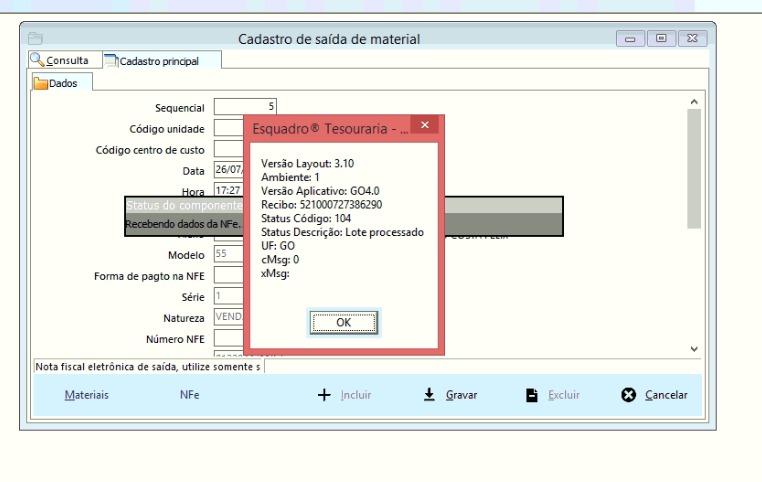Click the 'Versão Aplicativo: GO4.0' text

pos(320,191)
